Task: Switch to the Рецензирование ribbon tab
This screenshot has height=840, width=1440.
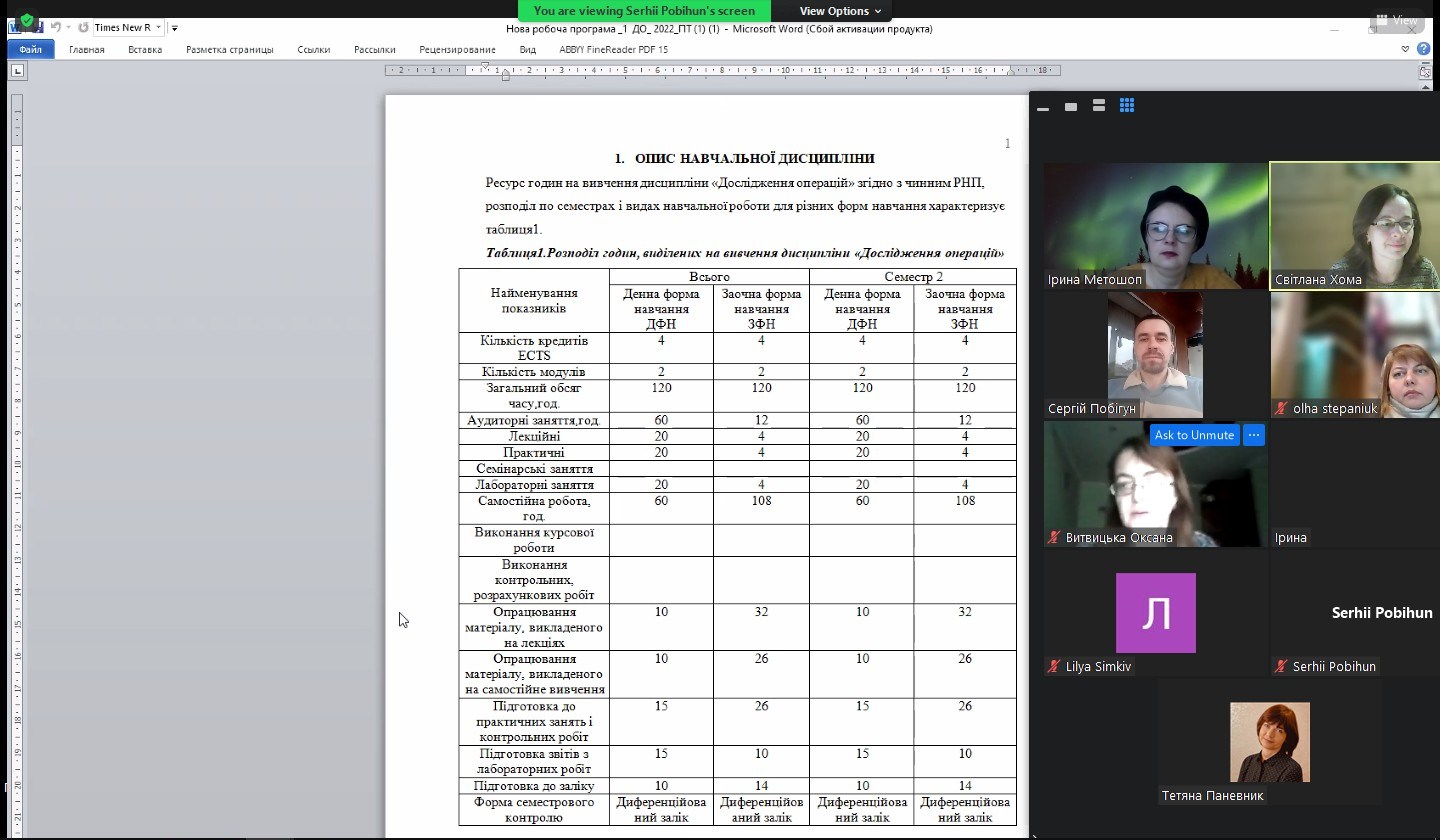Action: 457,49
